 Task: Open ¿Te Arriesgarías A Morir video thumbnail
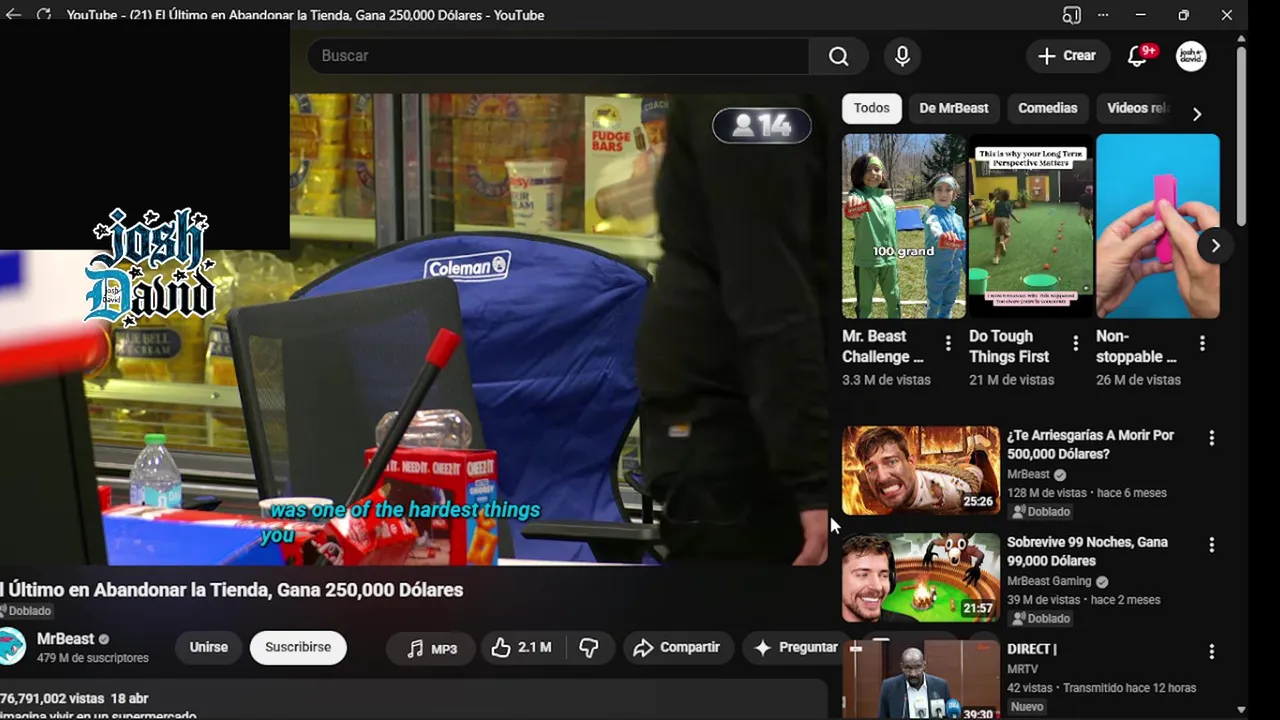point(920,471)
